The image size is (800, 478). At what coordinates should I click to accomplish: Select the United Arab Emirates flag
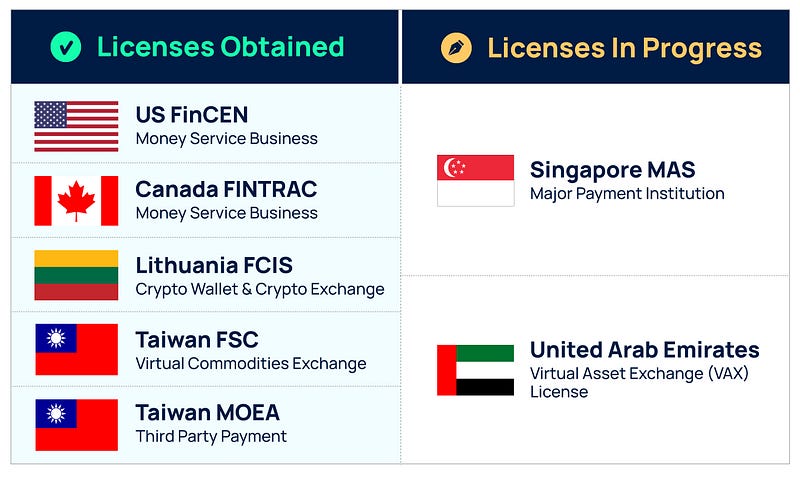click(x=476, y=370)
